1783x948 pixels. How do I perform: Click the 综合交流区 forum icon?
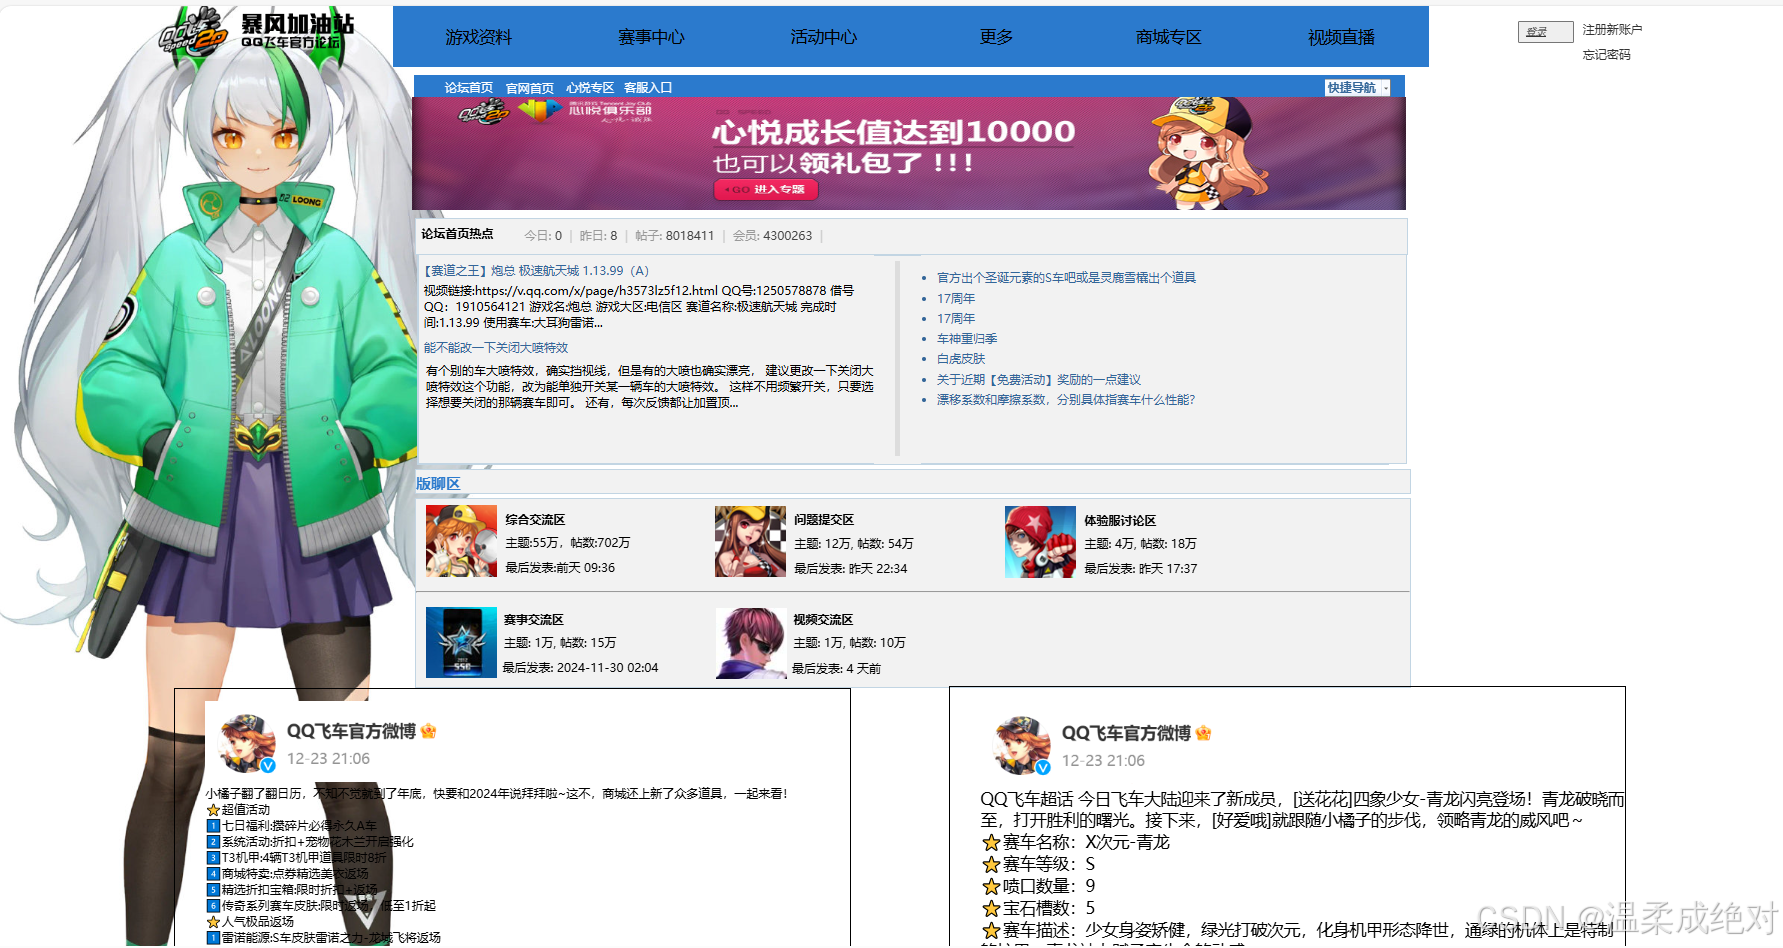[461, 541]
